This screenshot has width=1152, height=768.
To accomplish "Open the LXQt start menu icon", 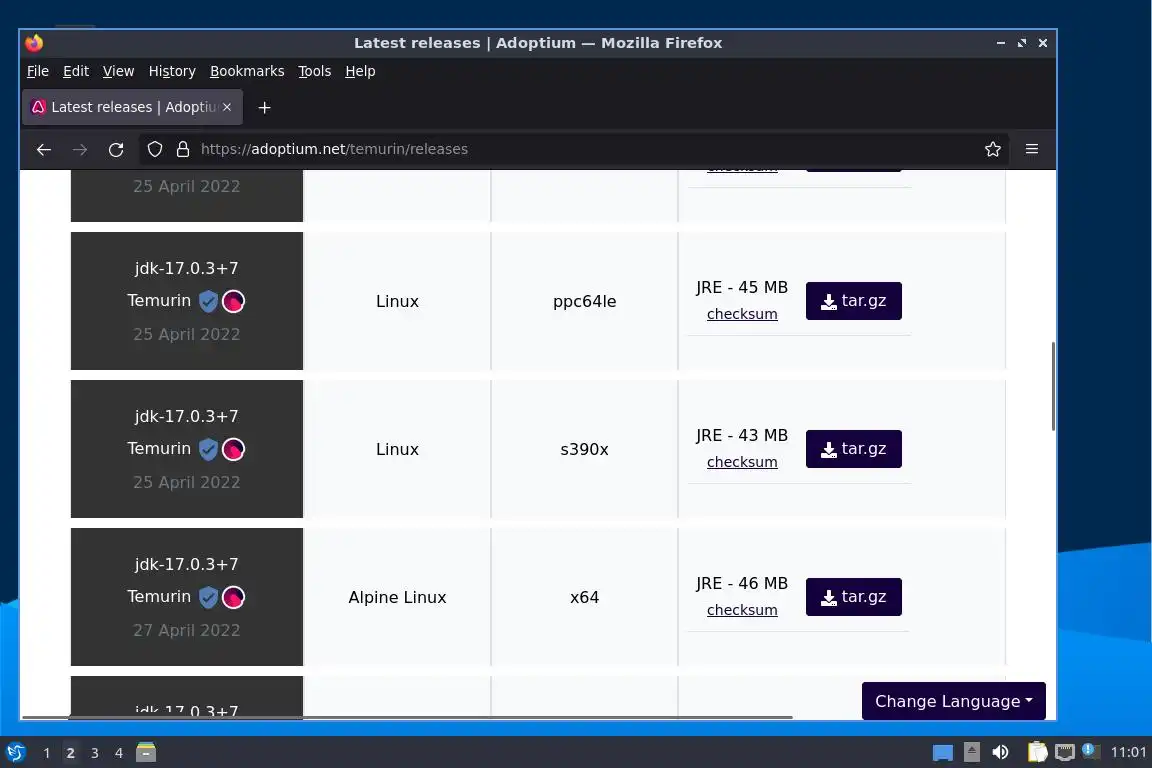I will [15, 753].
